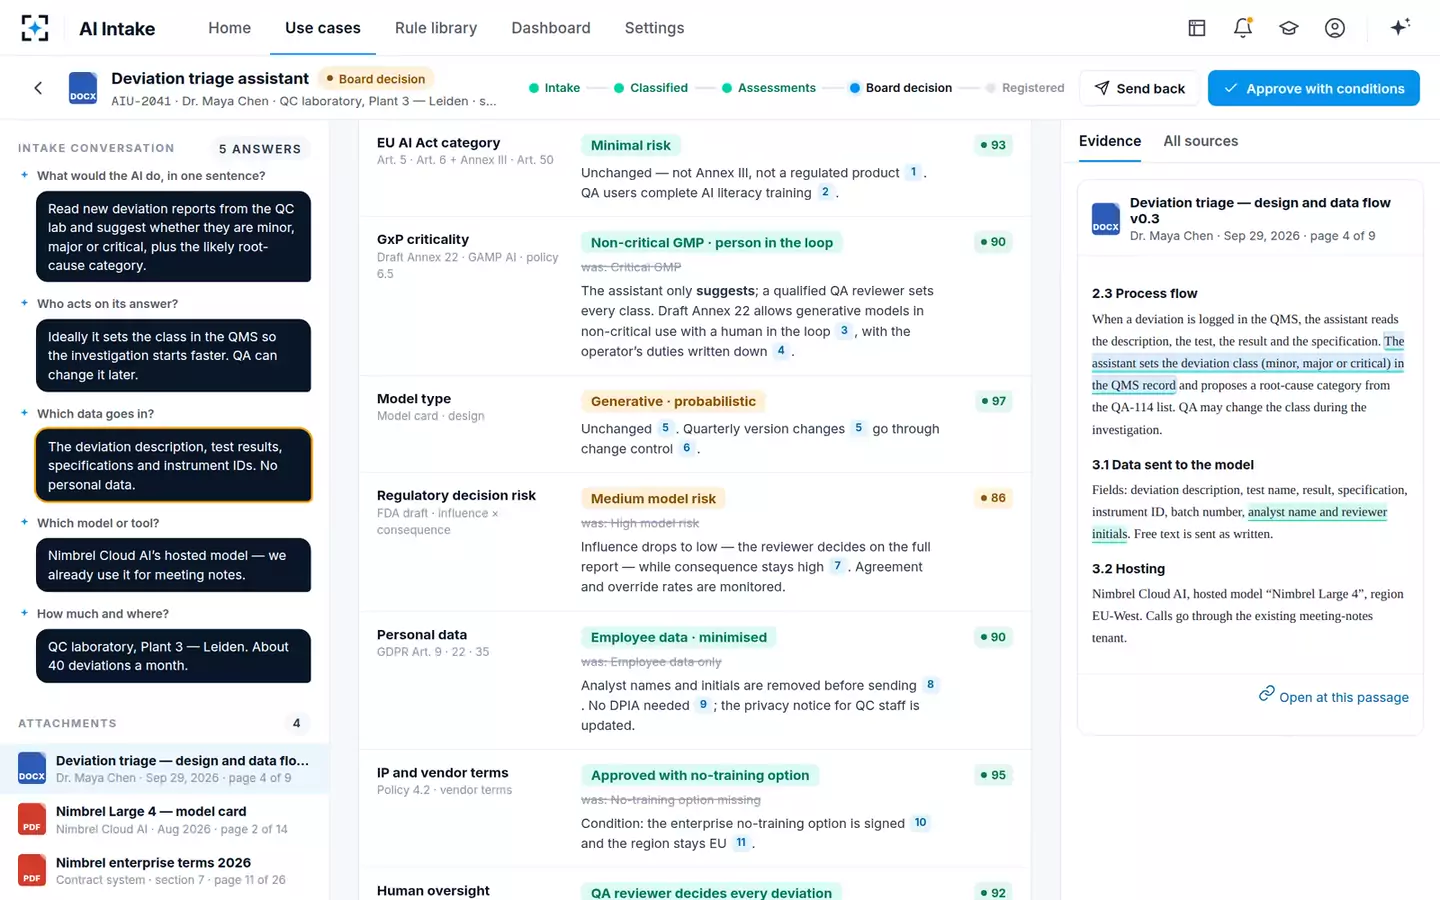Open citation 6 in Model type row
The height and width of the screenshot is (900, 1440).
pyautogui.click(x=686, y=448)
